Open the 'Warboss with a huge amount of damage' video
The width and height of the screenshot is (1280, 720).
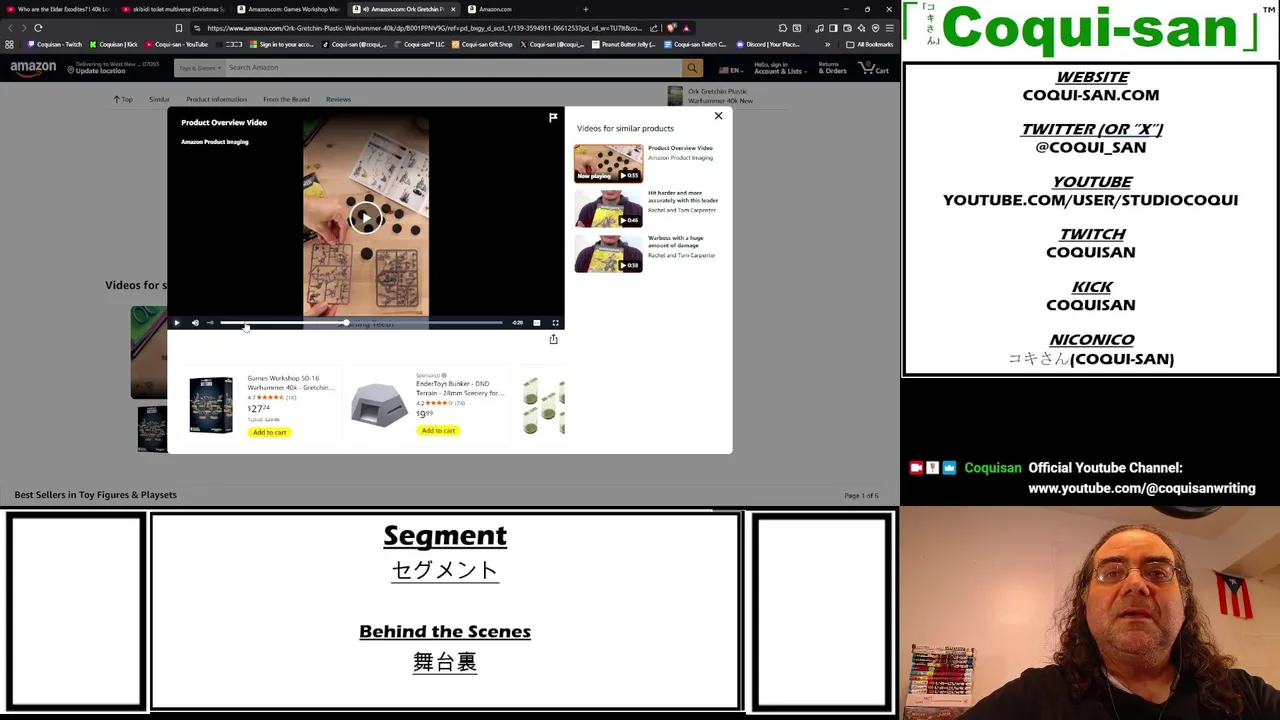point(608,254)
